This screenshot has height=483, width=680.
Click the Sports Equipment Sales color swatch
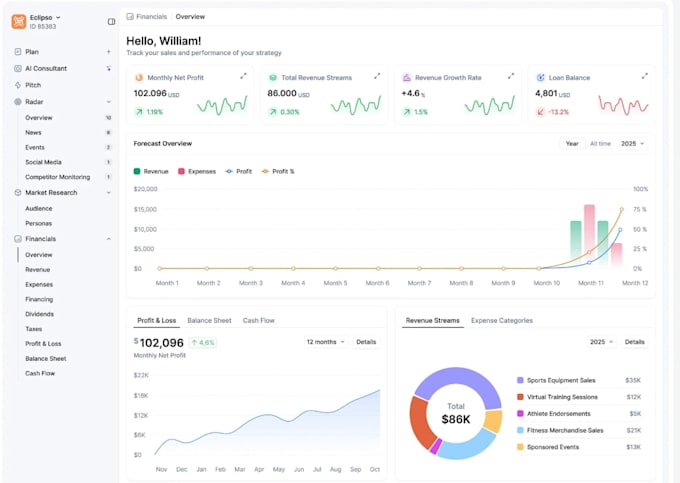point(520,380)
